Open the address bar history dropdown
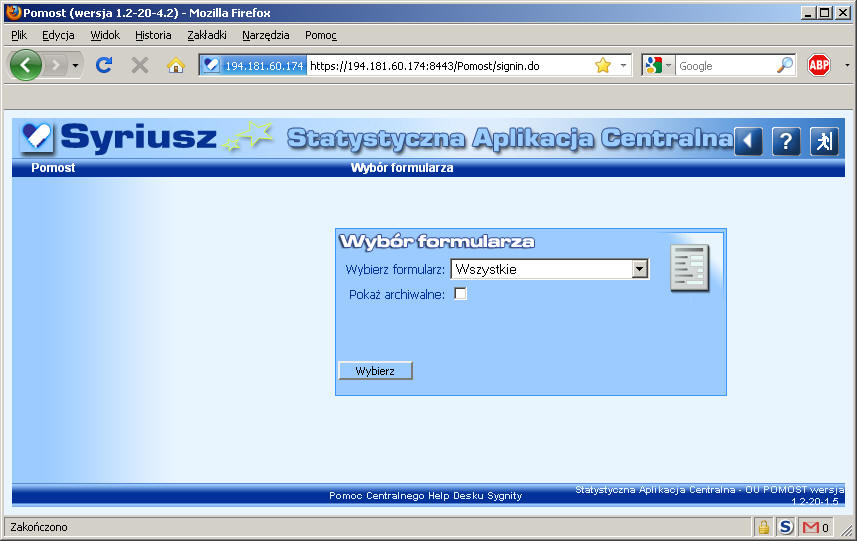 (x=623, y=66)
